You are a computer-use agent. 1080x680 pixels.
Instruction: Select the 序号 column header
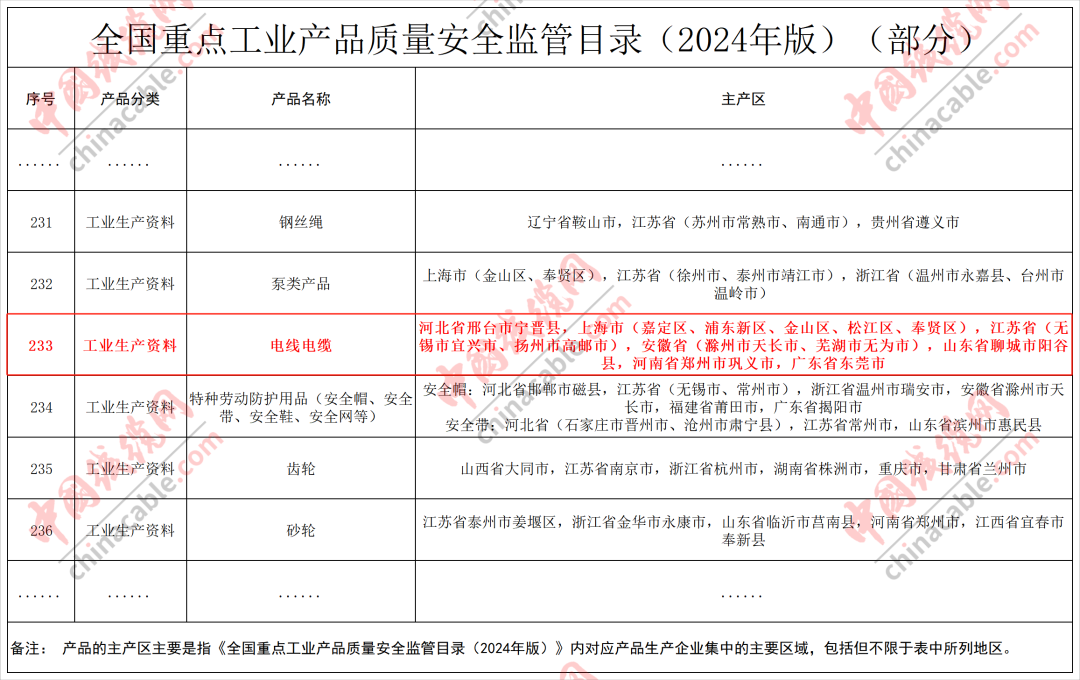point(41,99)
